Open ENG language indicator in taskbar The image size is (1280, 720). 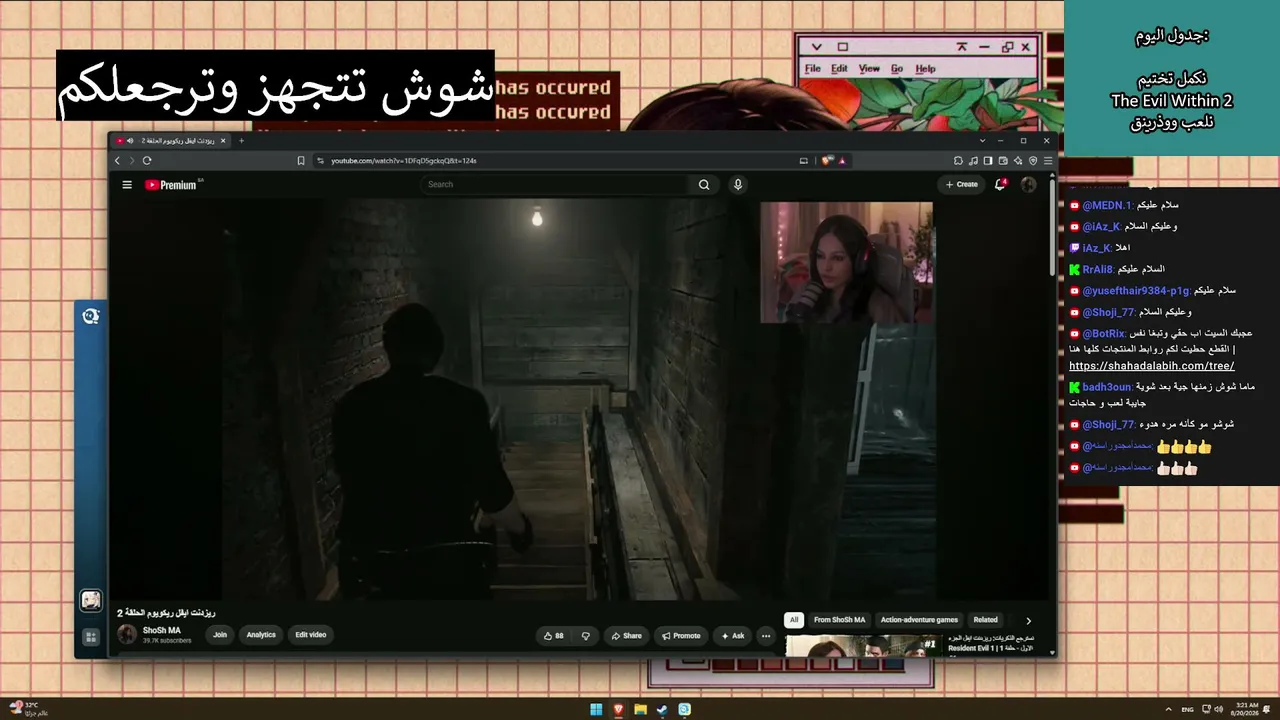click(1187, 709)
